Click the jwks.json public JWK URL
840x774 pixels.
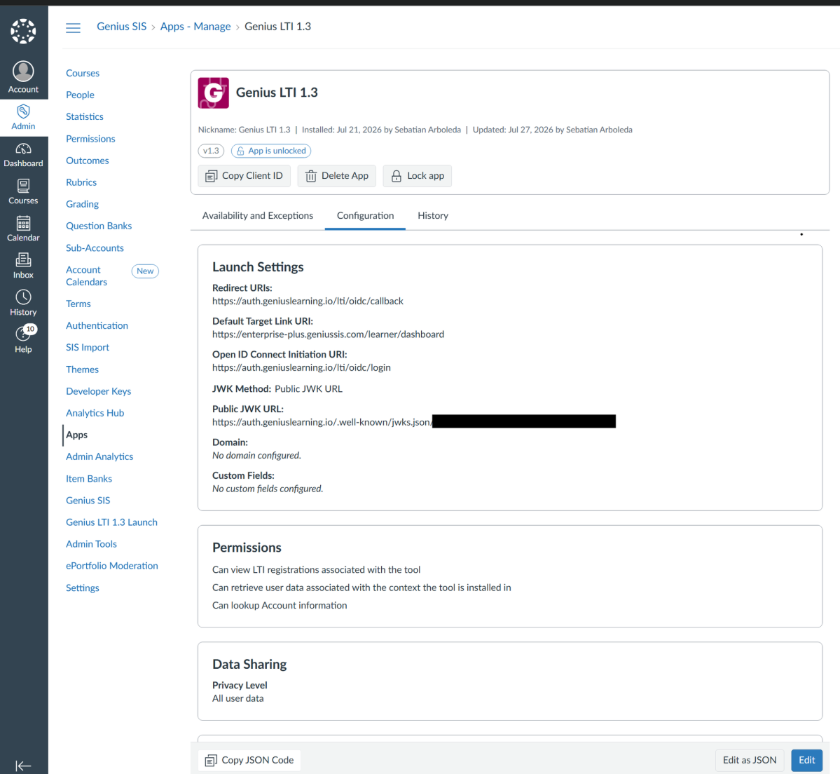322,423
